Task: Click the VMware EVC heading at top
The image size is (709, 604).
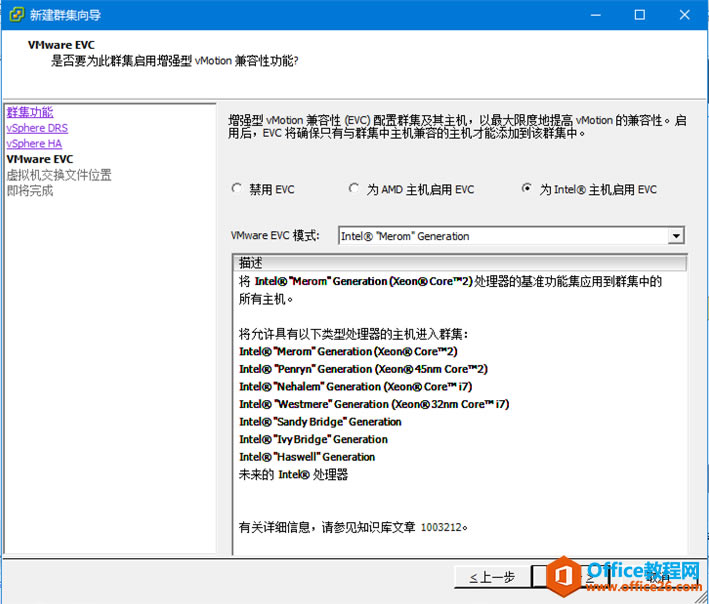Action: [x=61, y=45]
